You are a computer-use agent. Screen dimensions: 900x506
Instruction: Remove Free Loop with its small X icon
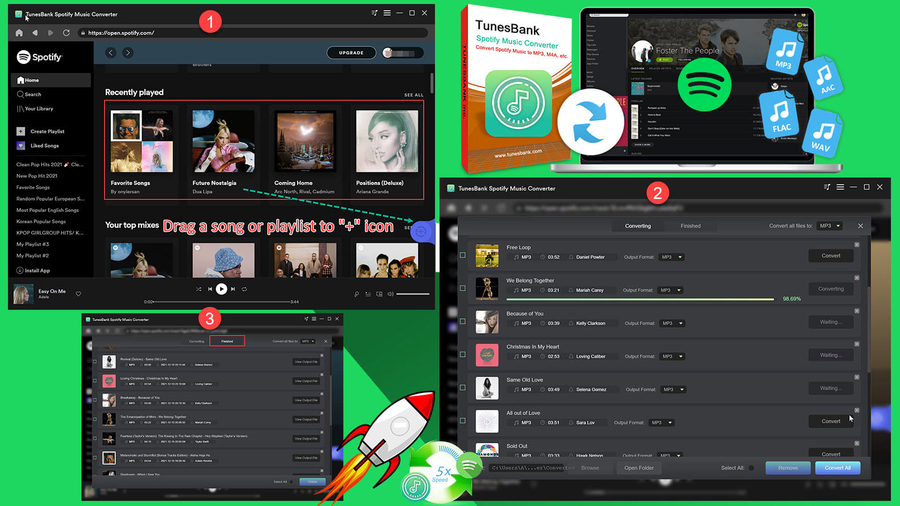(x=856, y=245)
